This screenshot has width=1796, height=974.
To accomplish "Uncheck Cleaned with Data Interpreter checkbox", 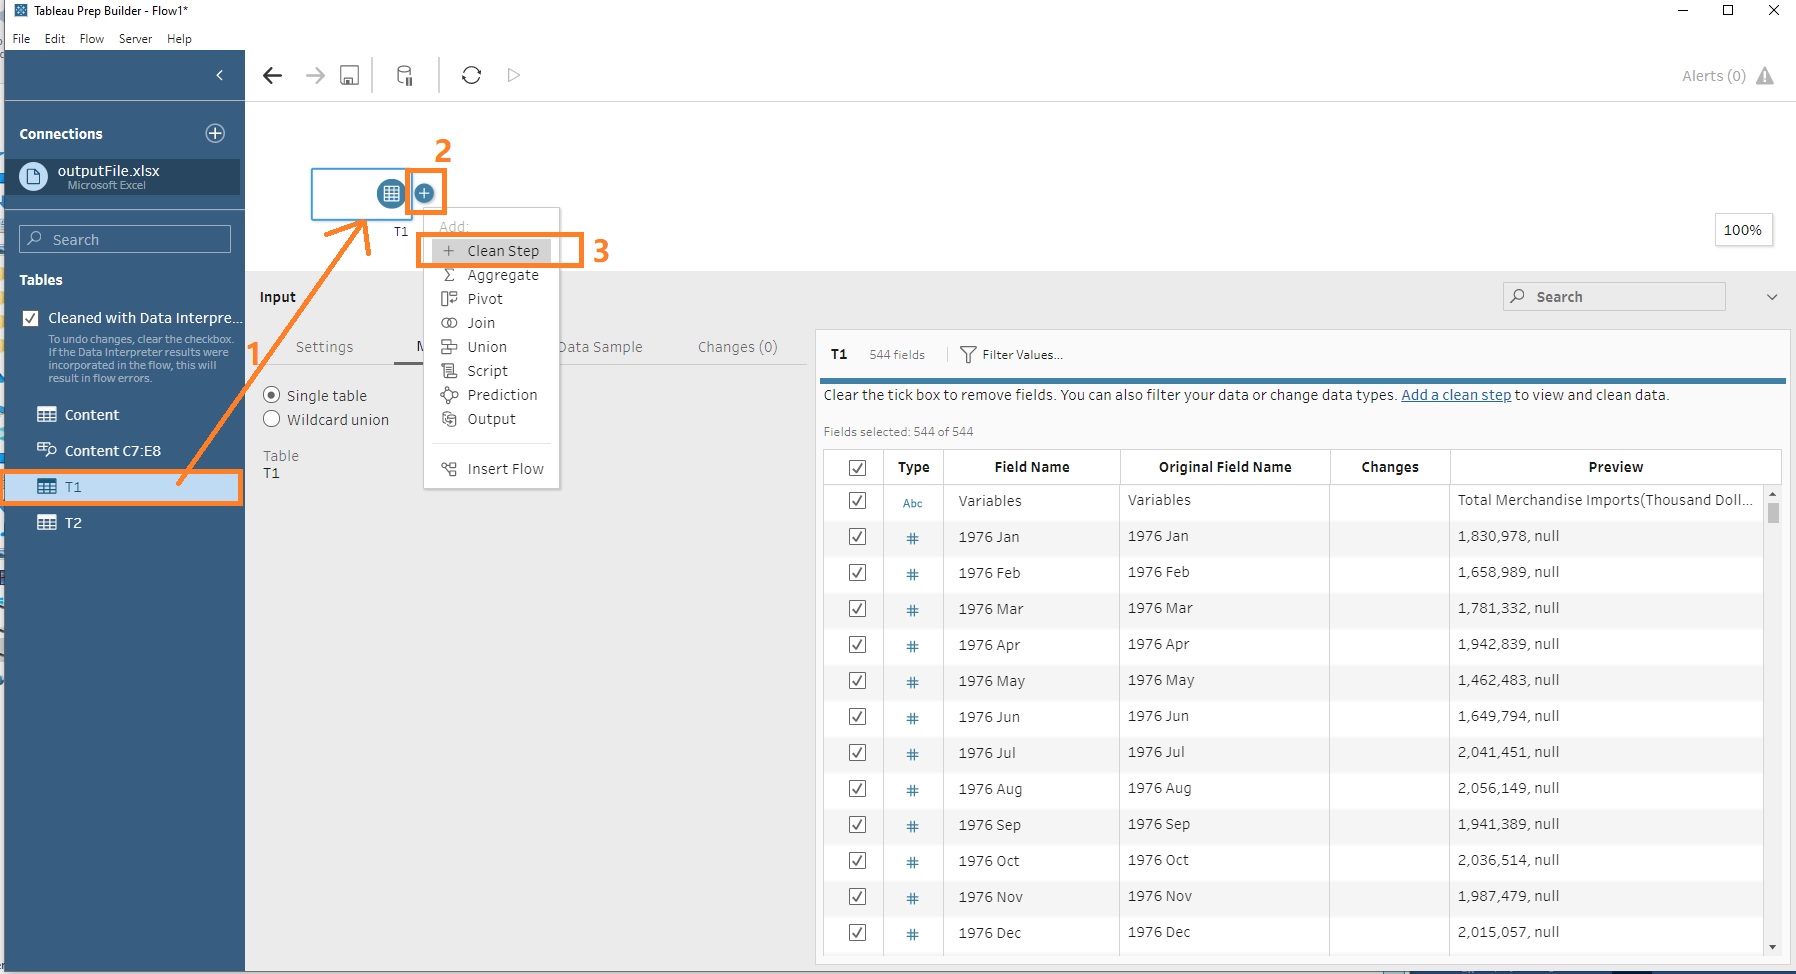I will click(30, 318).
